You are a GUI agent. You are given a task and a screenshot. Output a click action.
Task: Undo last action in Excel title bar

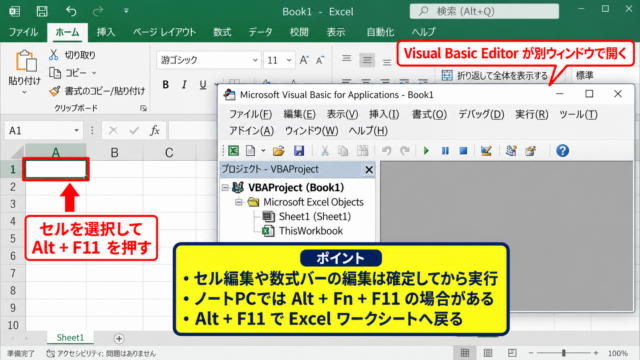tap(71, 11)
